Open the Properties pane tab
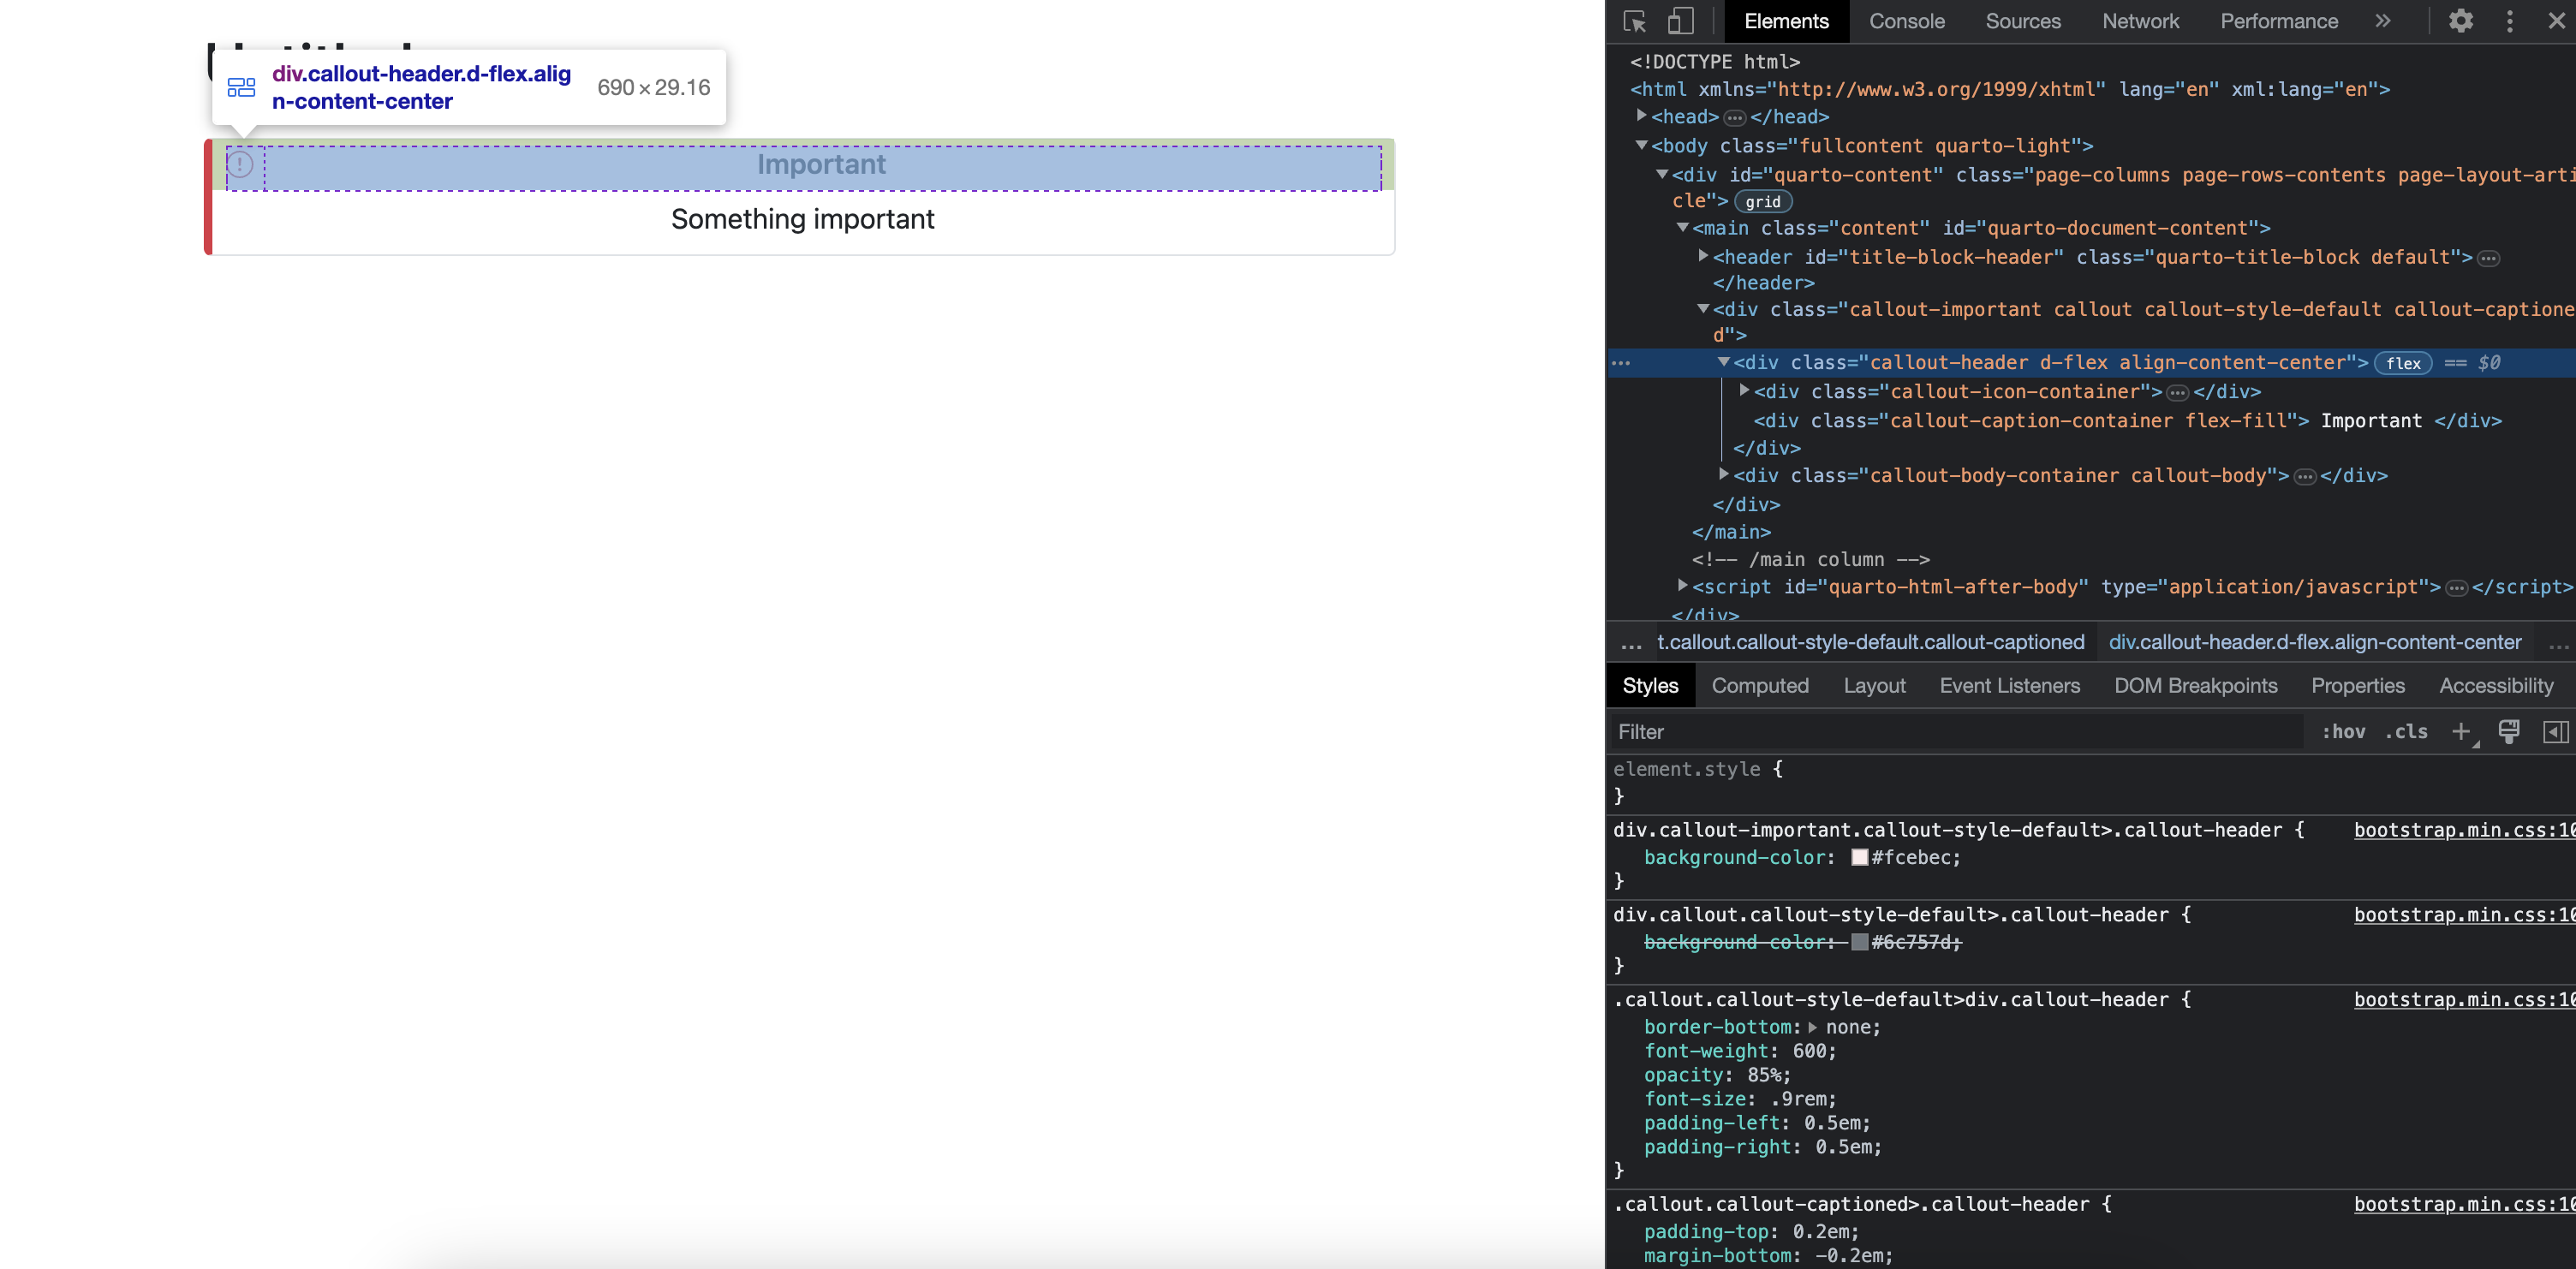The height and width of the screenshot is (1269, 2576). click(2357, 685)
